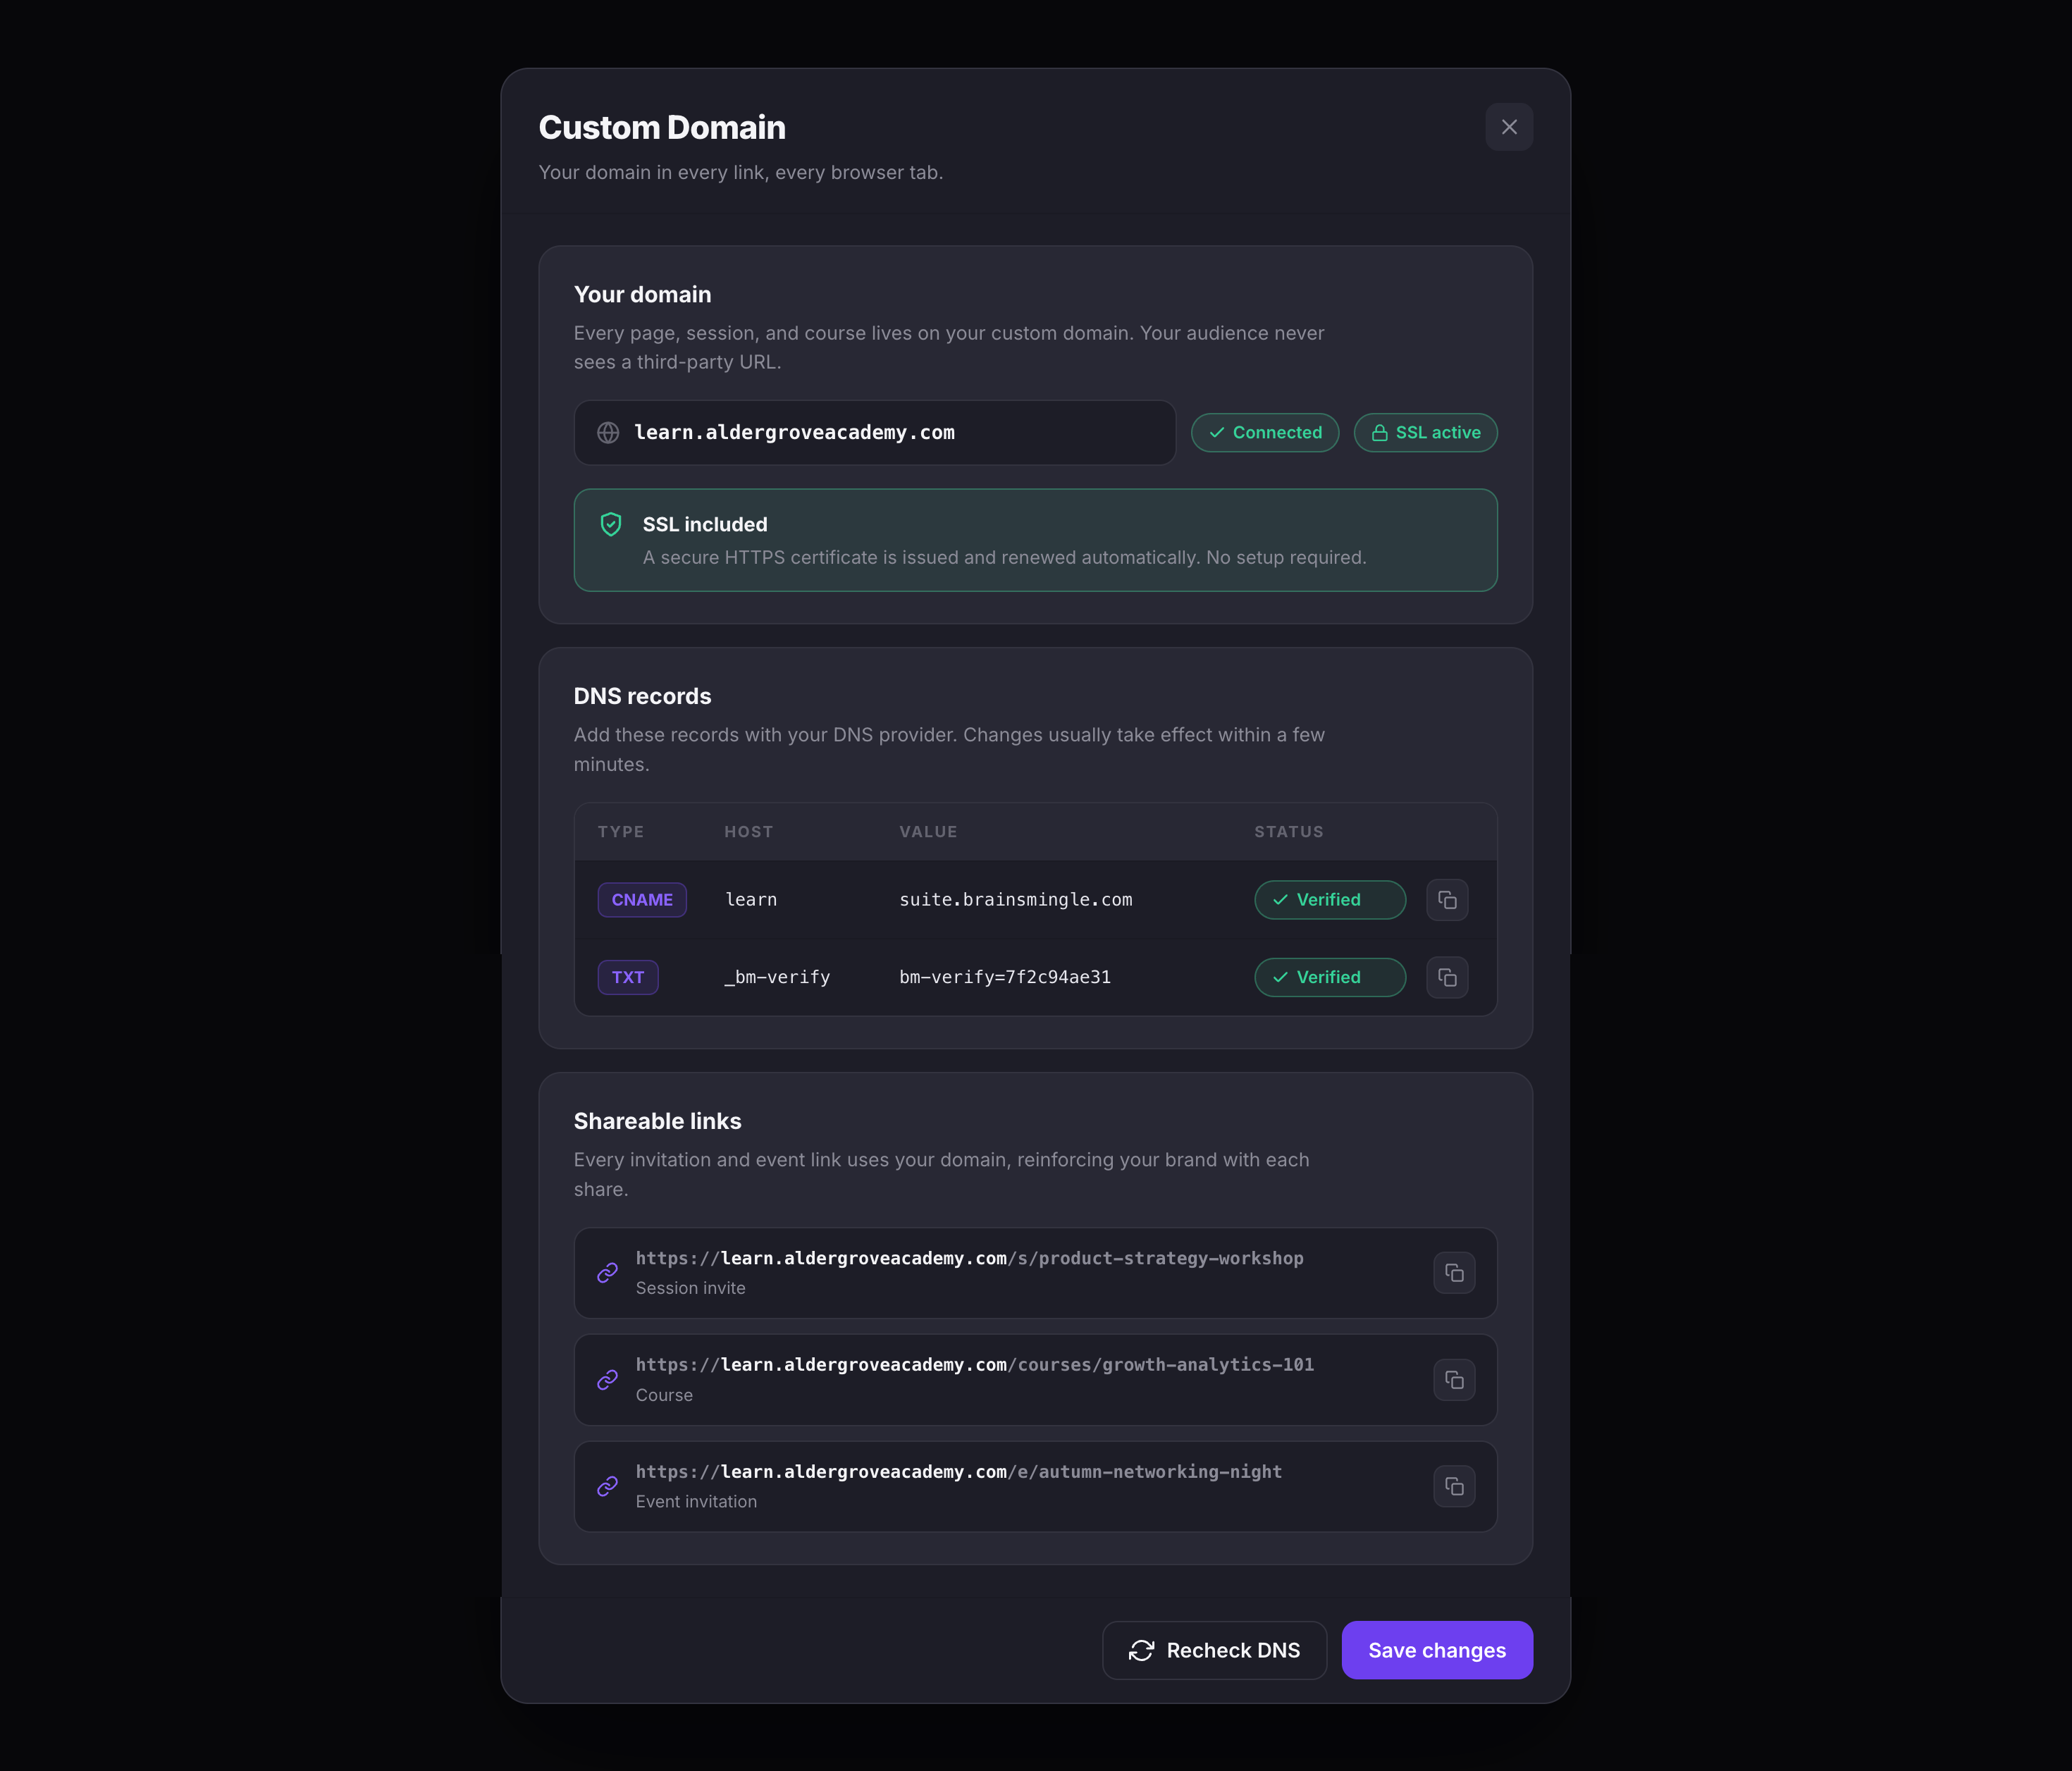The width and height of the screenshot is (2072, 1771).
Task: Click the Recheck DNS button label
Action: tap(1233, 1650)
